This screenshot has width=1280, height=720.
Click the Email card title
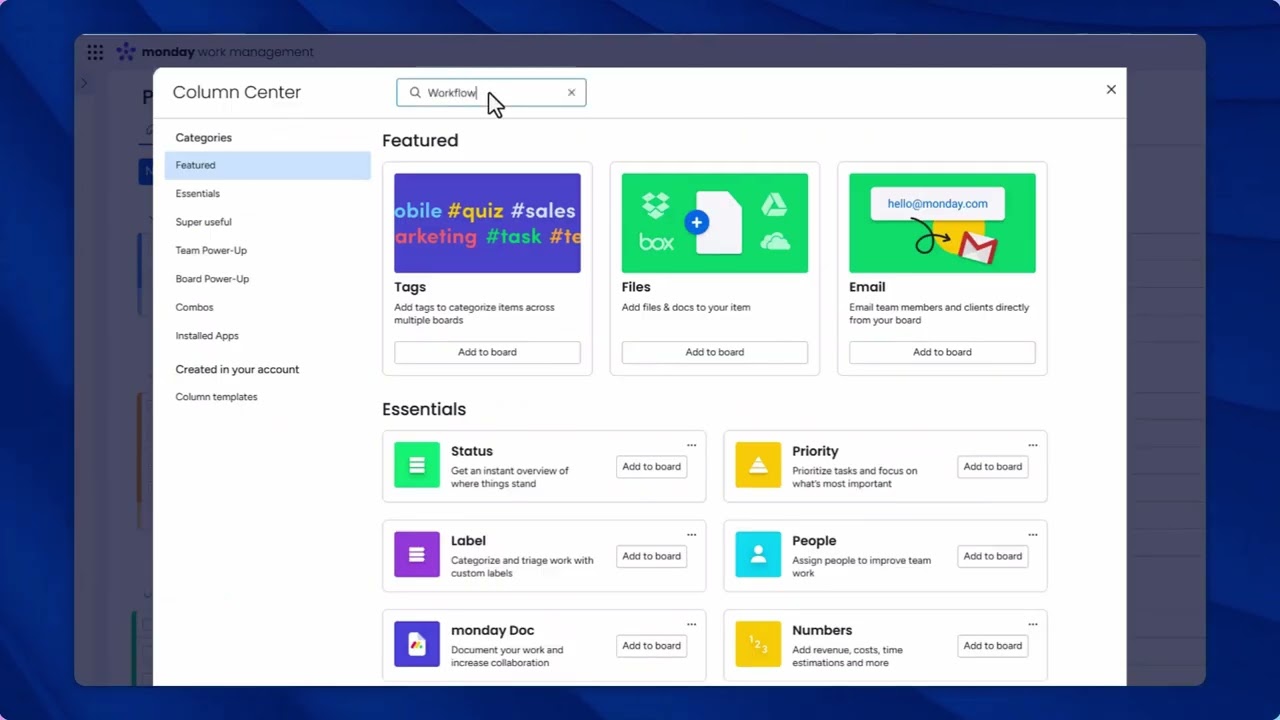(x=867, y=287)
